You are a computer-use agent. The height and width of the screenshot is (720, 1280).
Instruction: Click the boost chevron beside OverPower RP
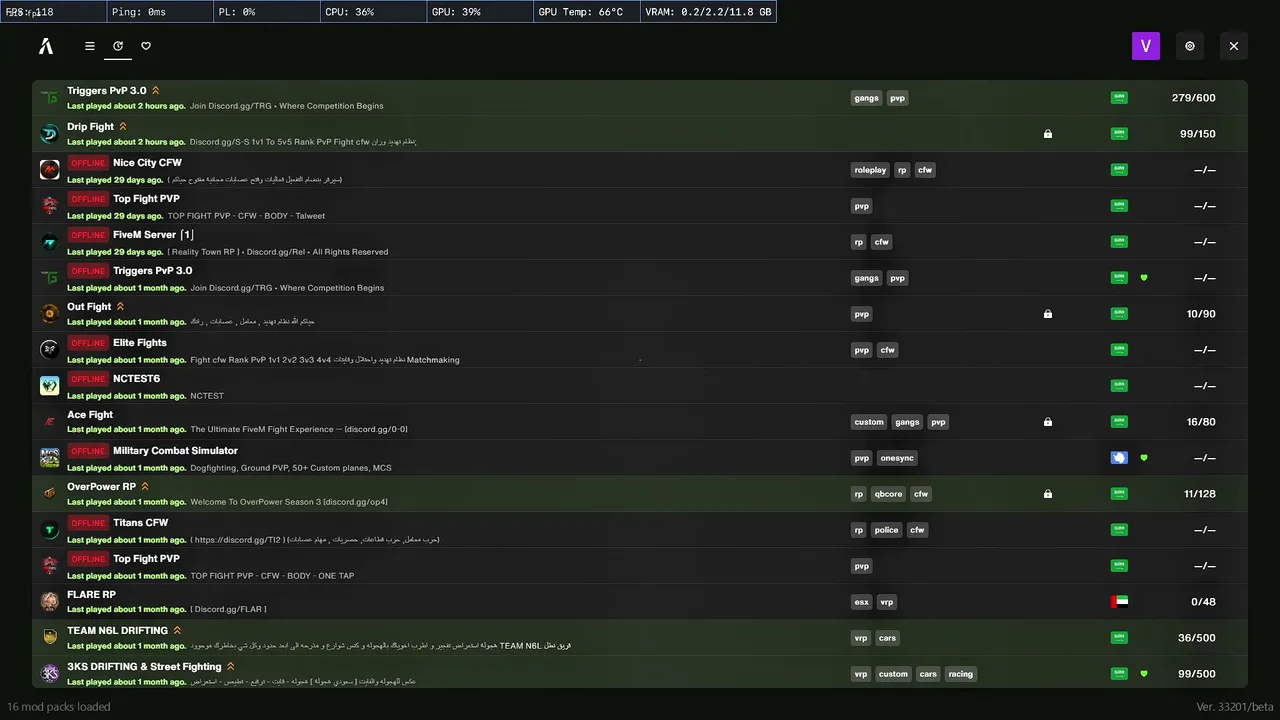coord(145,487)
